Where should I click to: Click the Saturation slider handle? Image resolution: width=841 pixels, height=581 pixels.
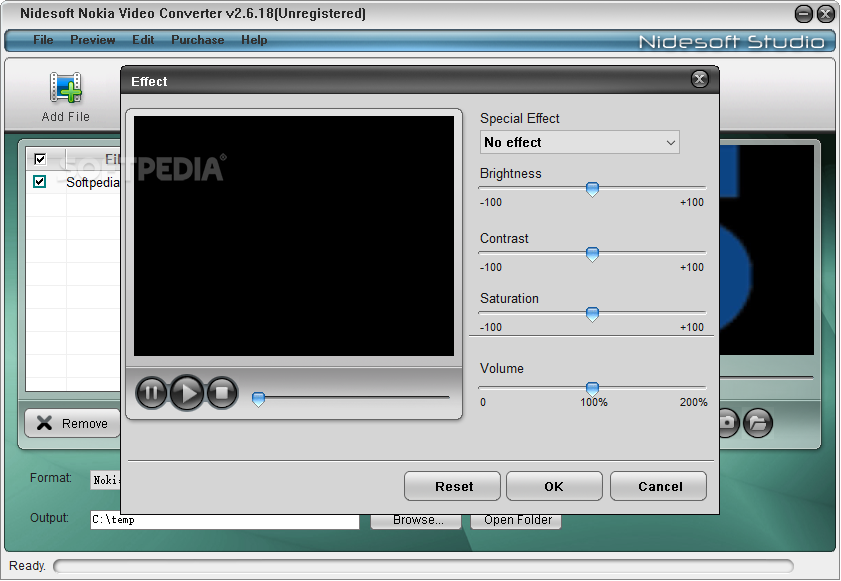592,314
